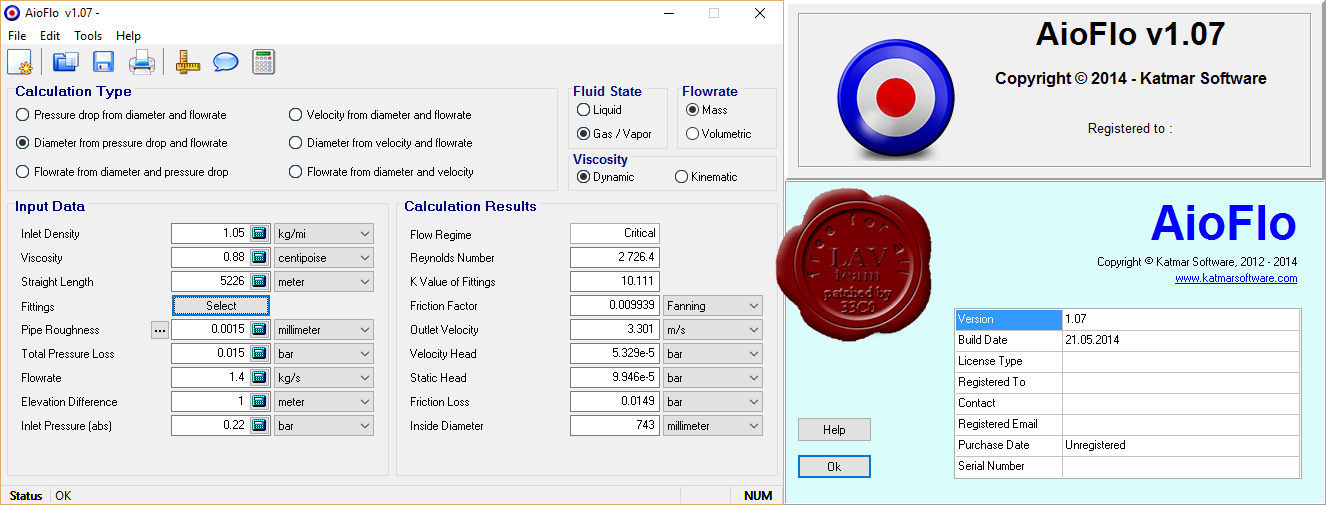Screen dimensions: 1326x505
Task: Click the NUM indicator in status bar
Action: click(x=757, y=496)
